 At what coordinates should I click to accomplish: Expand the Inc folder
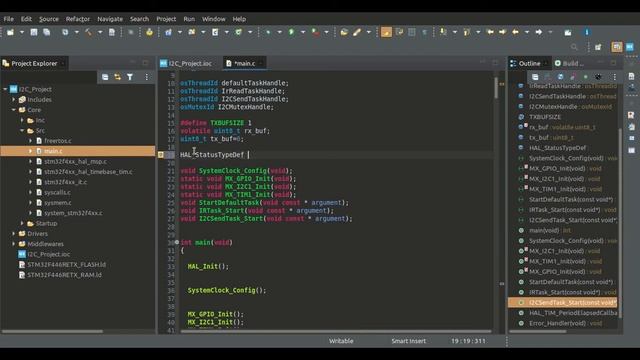22,120
